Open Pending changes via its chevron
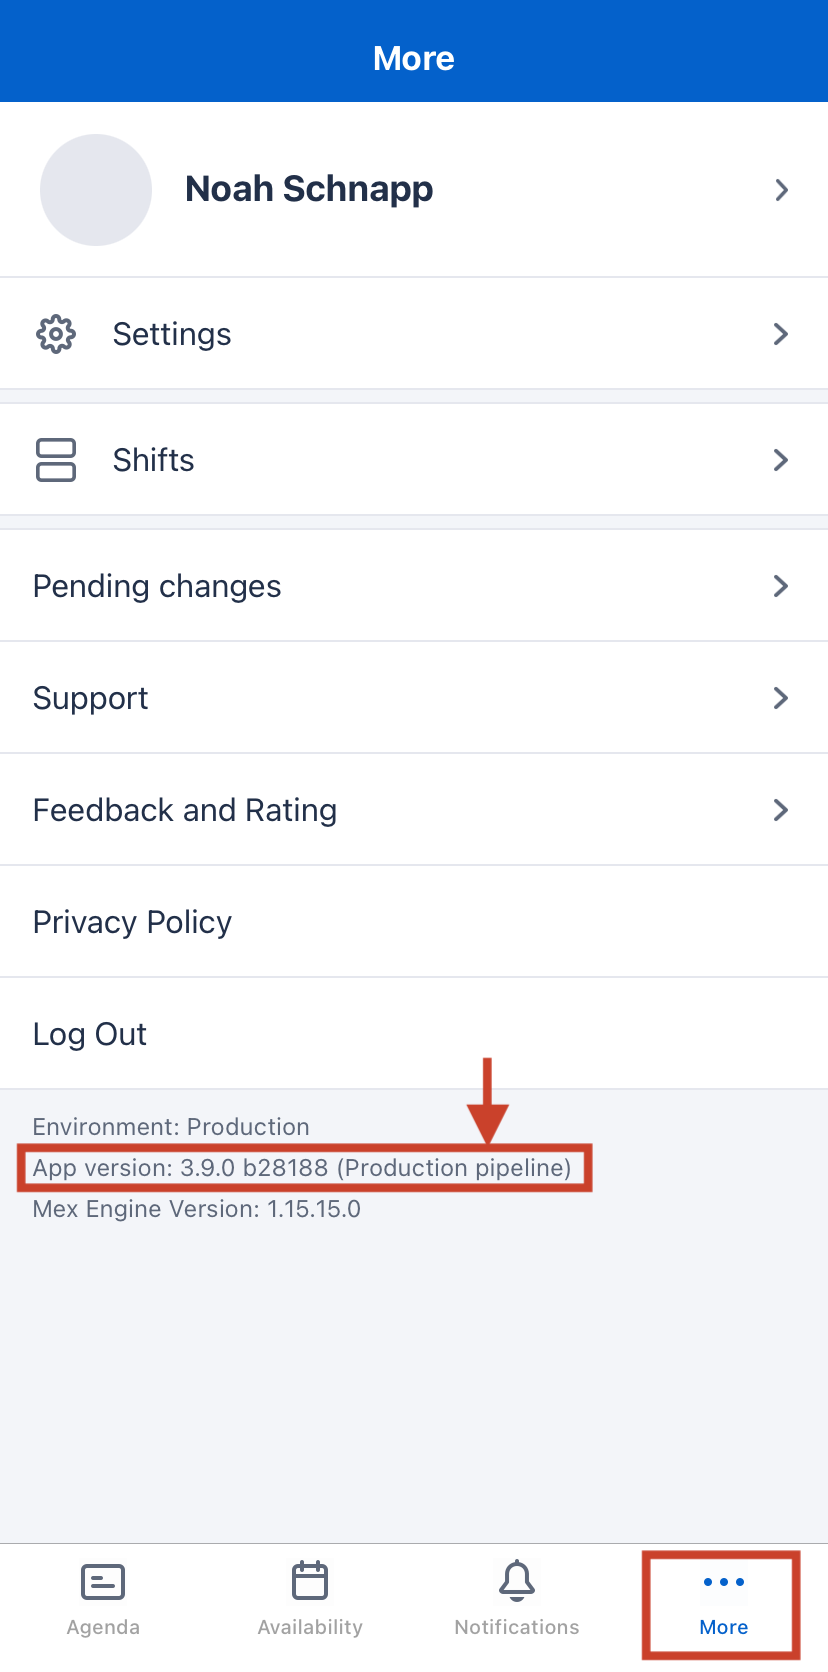 (781, 586)
